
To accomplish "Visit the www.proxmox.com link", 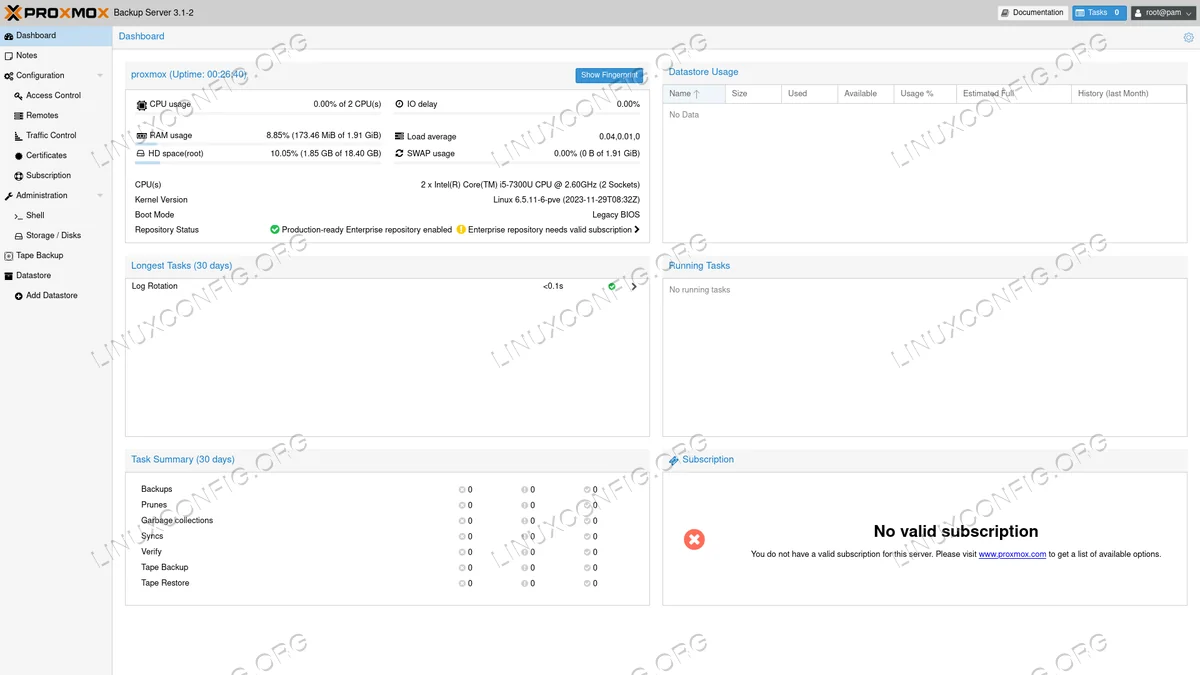I will [x=1012, y=554].
